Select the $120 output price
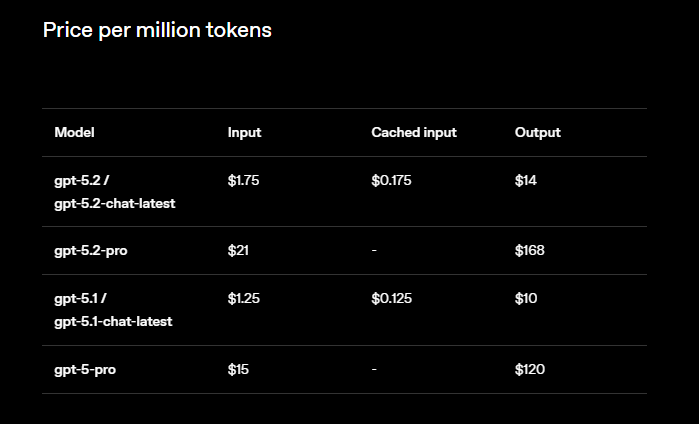The height and width of the screenshot is (424, 699). click(x=530, y=369)
